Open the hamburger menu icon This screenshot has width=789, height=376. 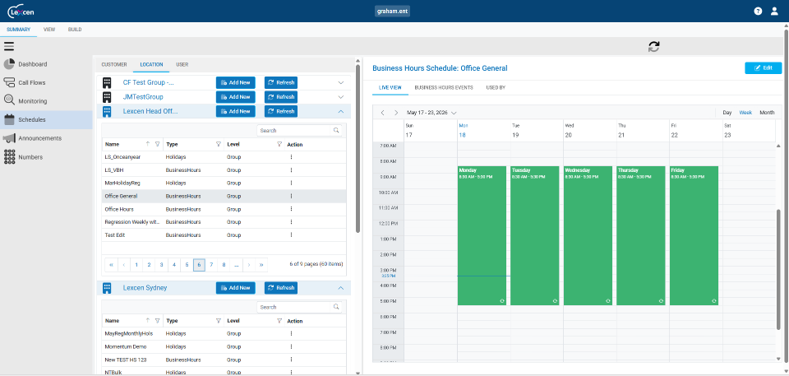[9, 47]
